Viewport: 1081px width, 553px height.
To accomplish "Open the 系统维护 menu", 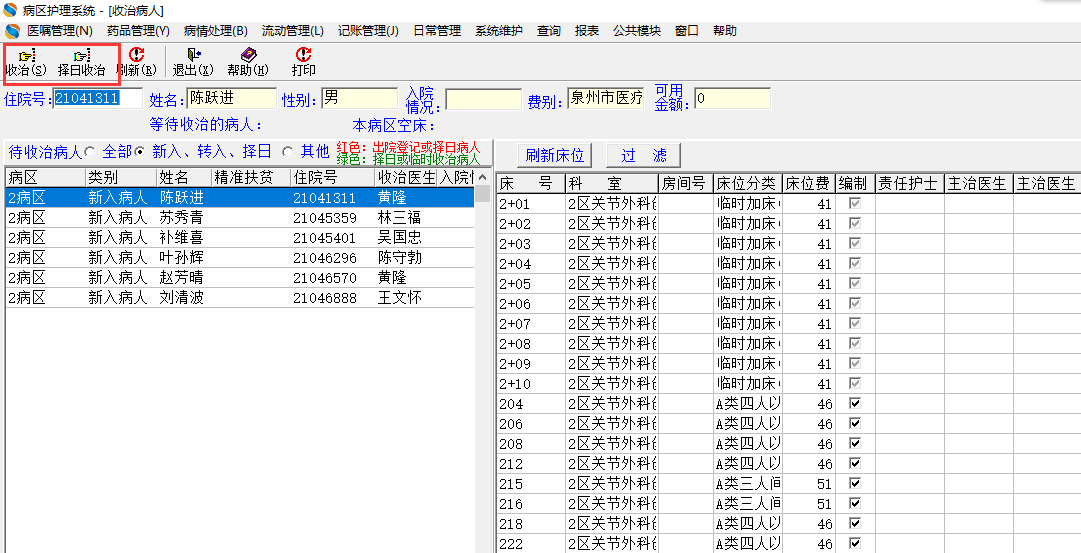I will (x=499, y=31).
